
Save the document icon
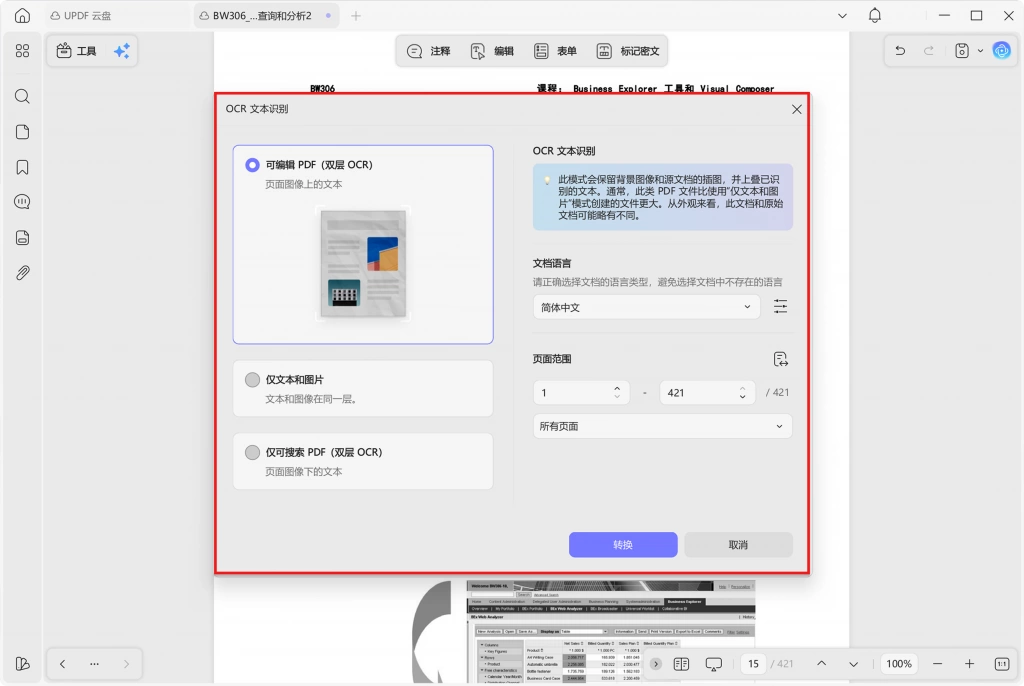[962, 50]
